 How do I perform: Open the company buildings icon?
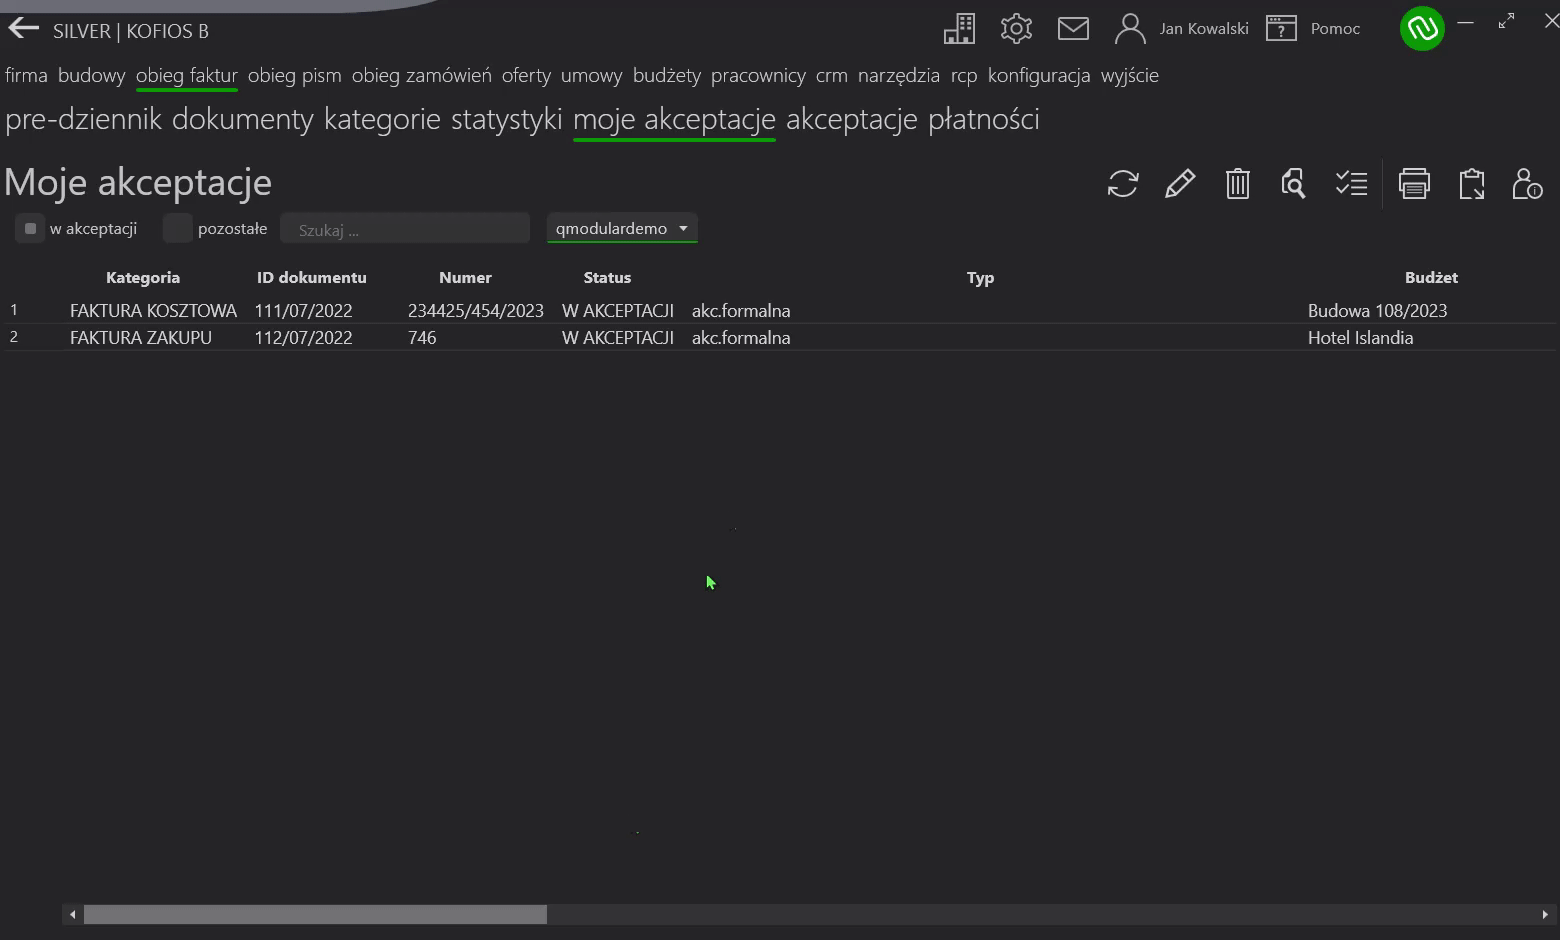click(x=959, y=29)
